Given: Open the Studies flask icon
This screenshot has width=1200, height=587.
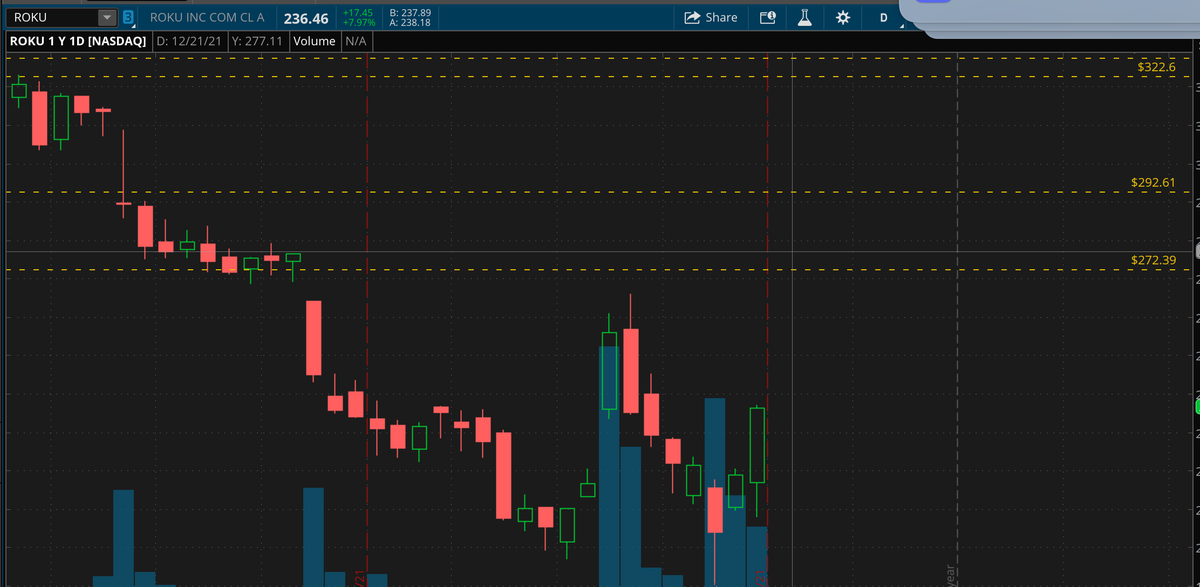Looking at the screenshot, I should 805,18.
